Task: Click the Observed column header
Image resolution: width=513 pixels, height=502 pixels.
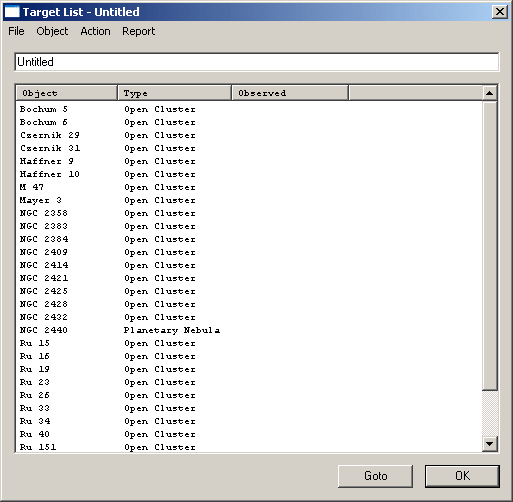Action: click(290, 93)
